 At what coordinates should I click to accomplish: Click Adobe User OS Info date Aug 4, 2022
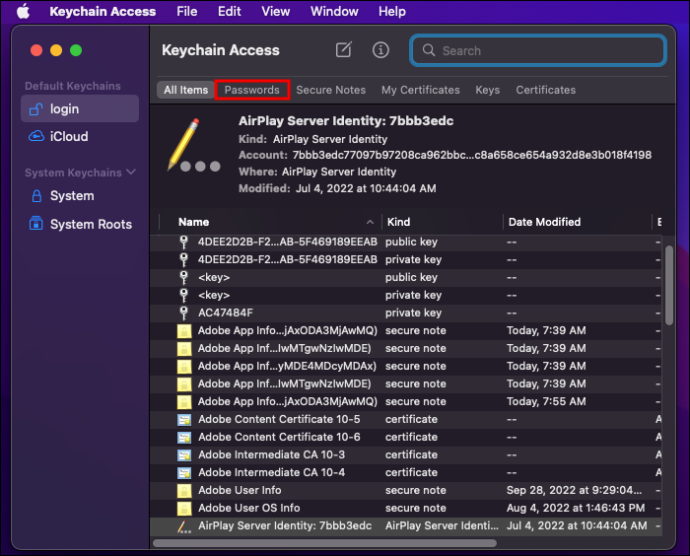pos(576,508)
